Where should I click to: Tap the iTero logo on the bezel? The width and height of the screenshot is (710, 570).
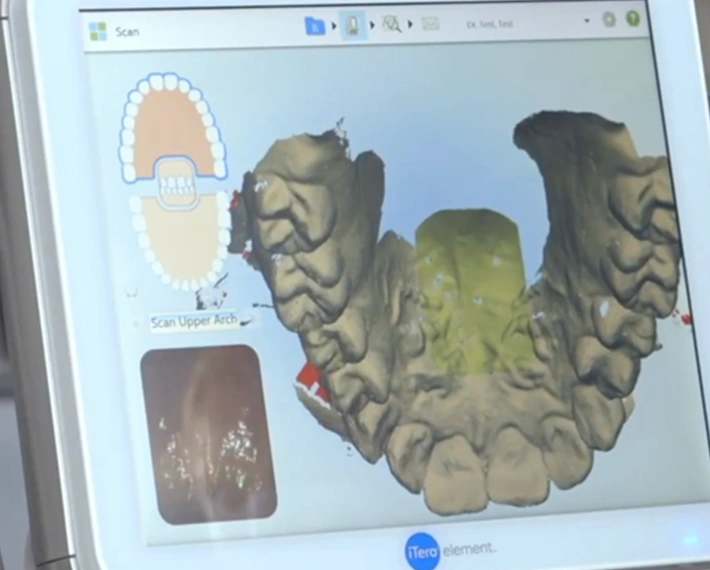click(x=423, y=551)
